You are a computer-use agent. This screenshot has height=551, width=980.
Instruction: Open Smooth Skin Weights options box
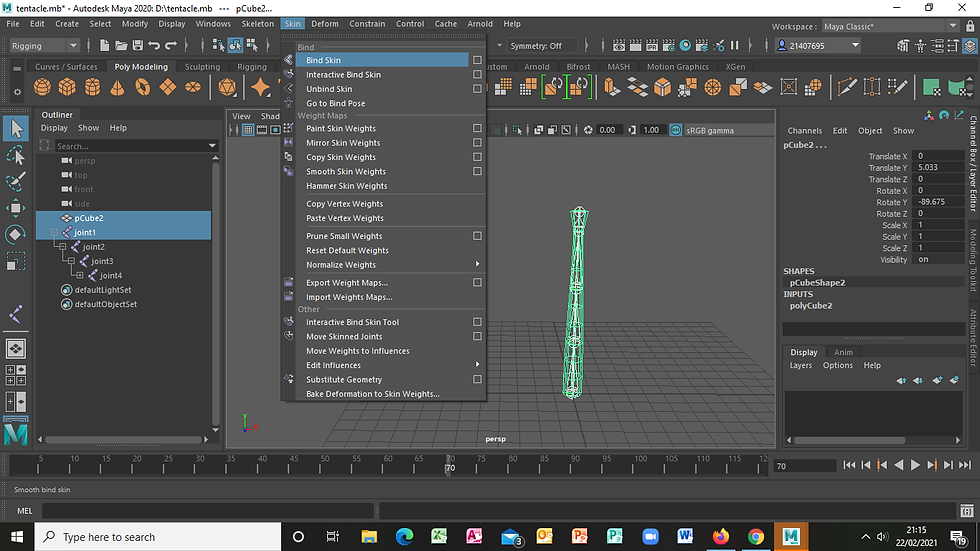coord(477,171)
